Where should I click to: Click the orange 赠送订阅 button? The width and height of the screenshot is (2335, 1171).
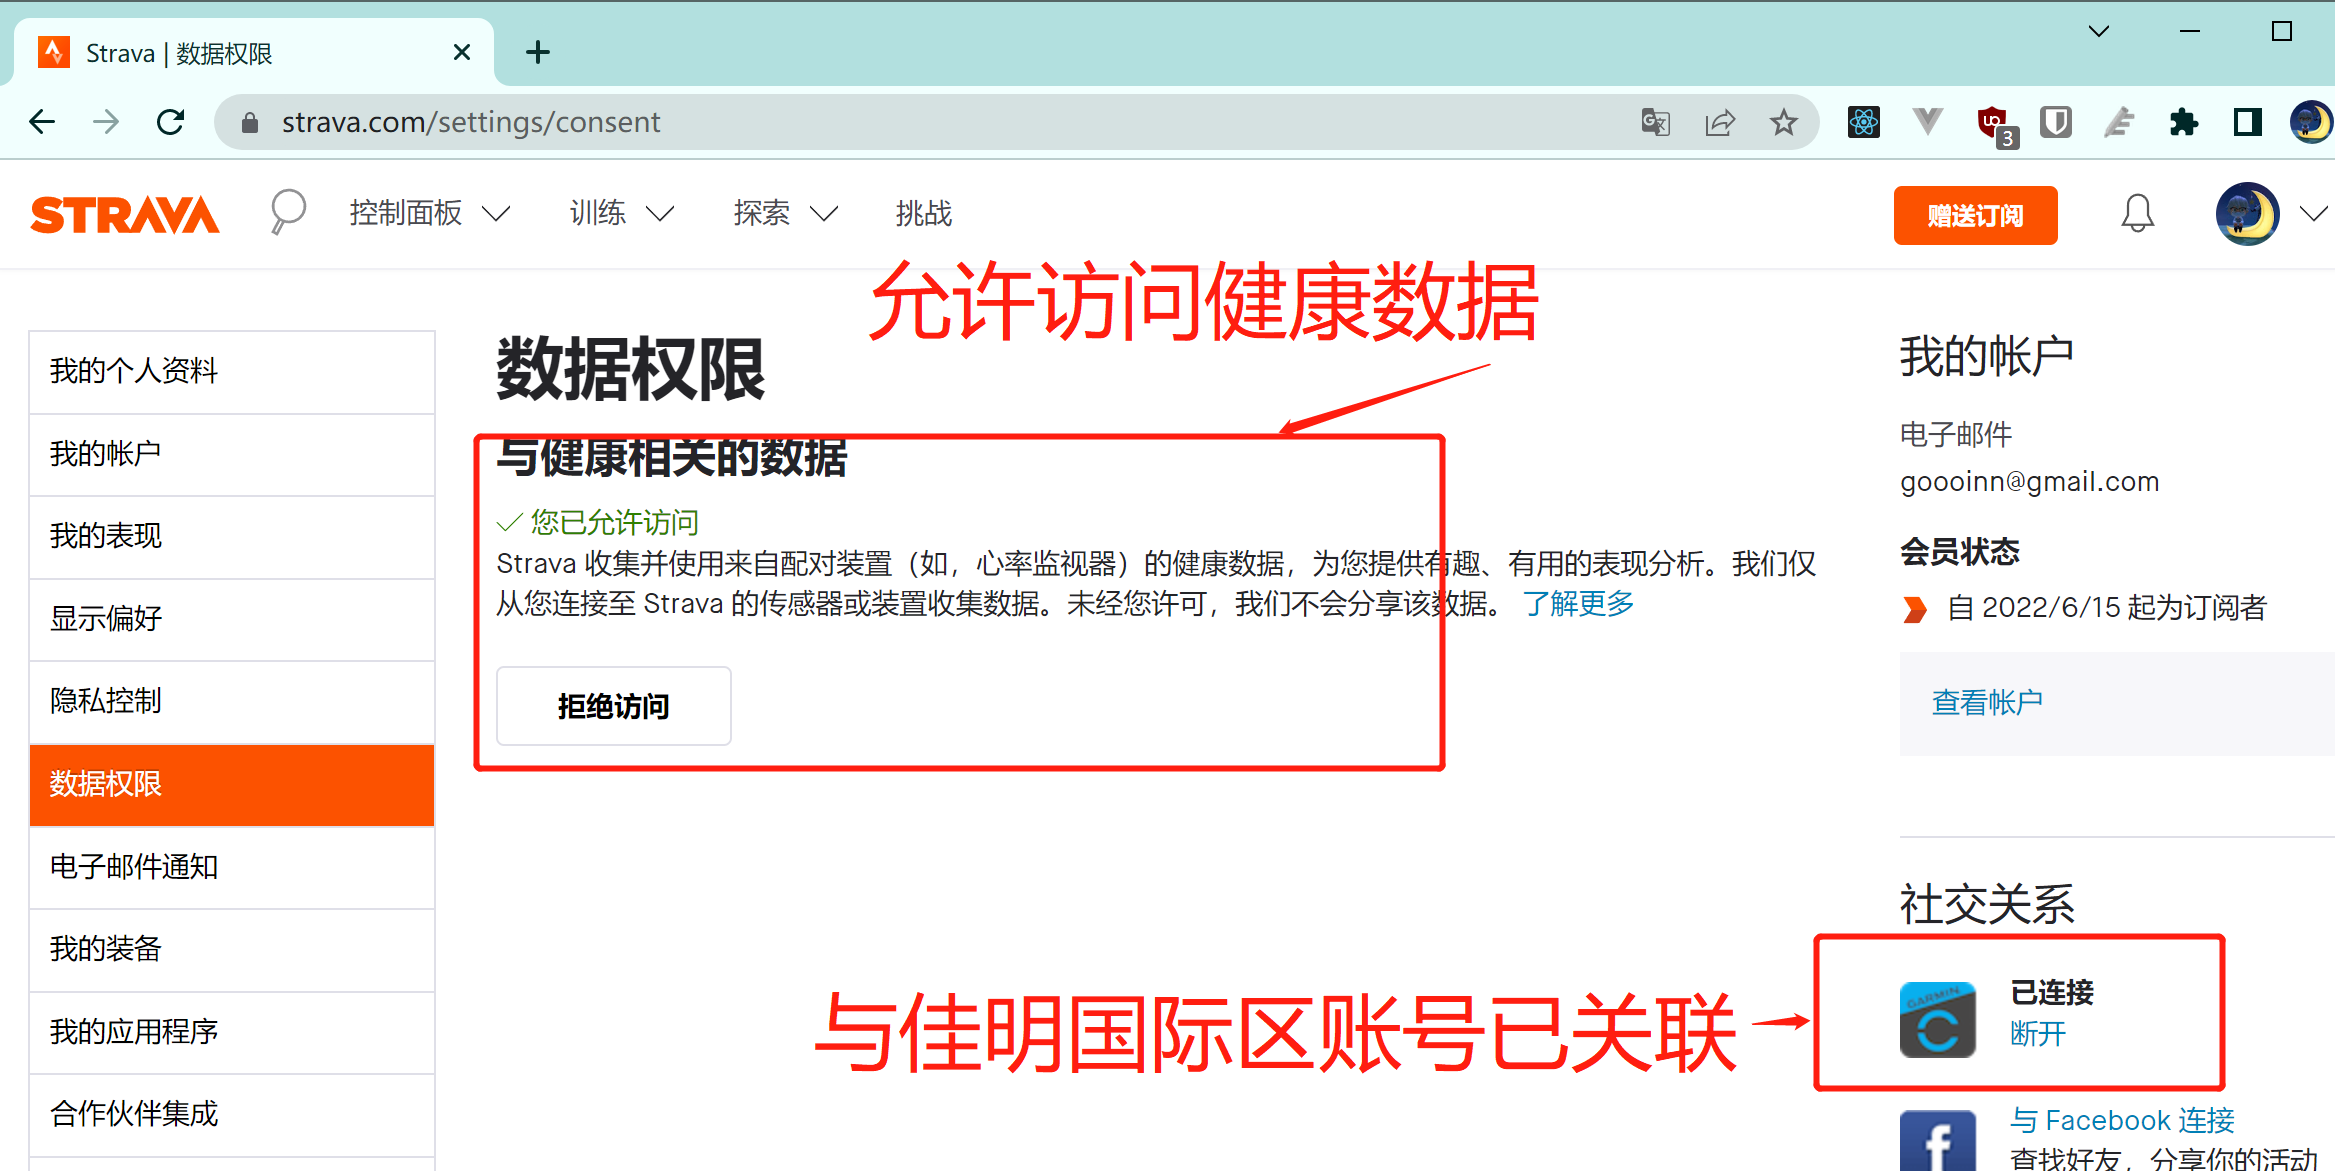point(1974,215)
